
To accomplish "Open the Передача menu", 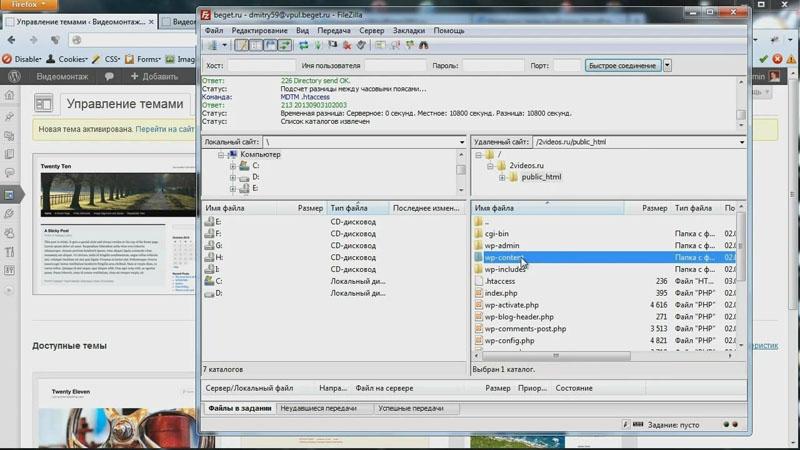I will click(334, 31).
